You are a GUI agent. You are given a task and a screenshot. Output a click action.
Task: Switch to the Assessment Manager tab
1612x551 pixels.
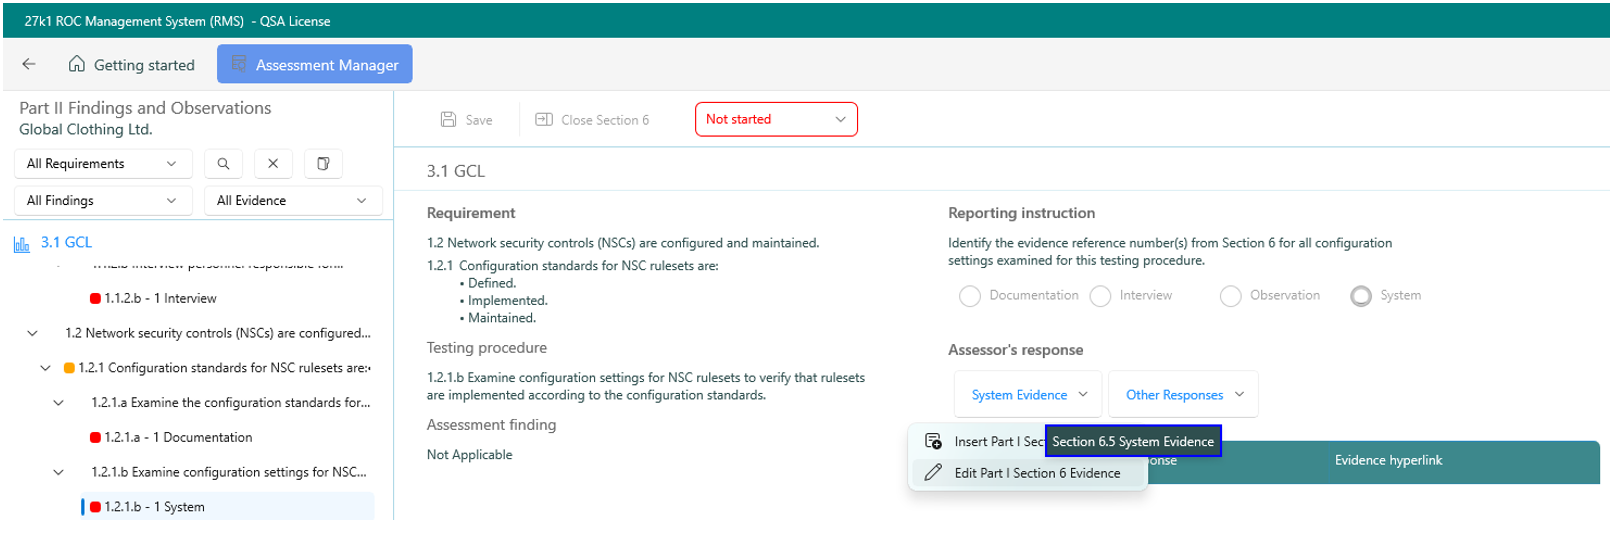(315, 64)
